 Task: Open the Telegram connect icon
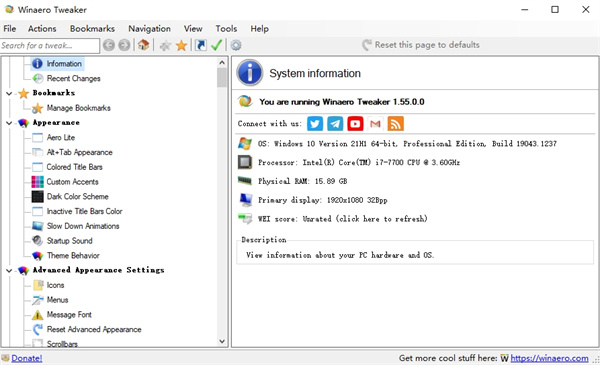click(335, 124)
